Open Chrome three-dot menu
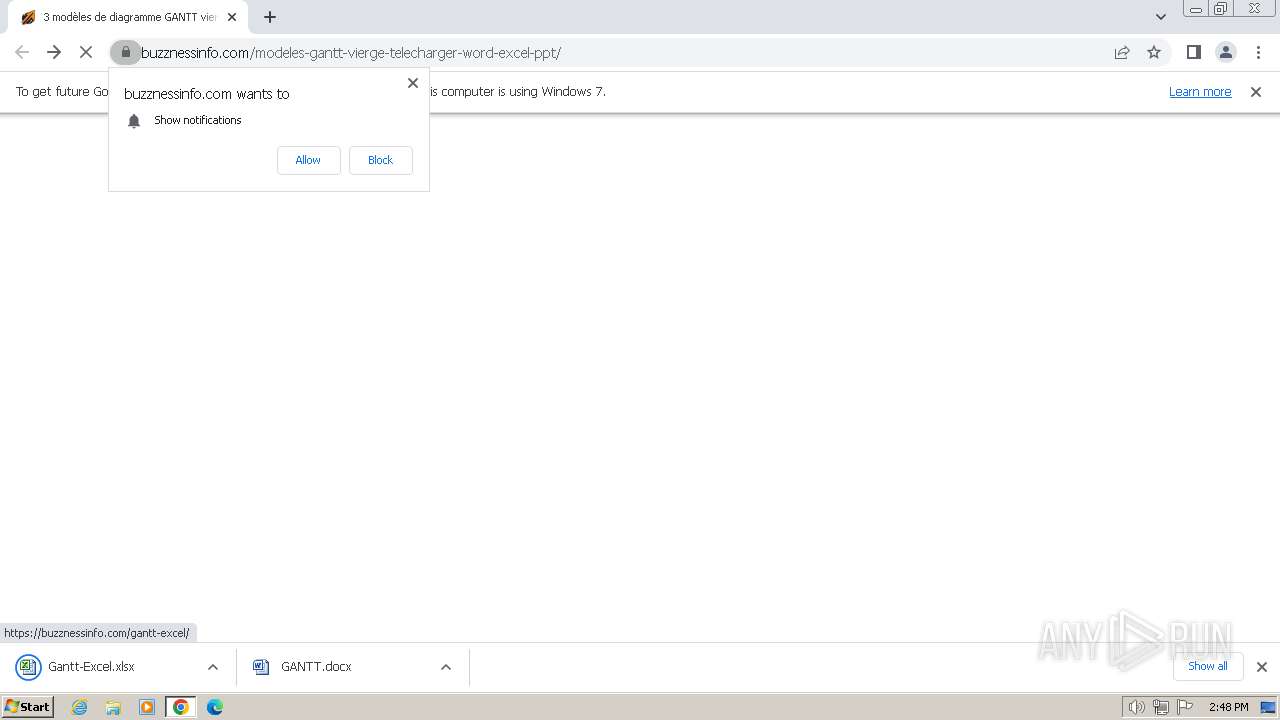1280x720 pixels. tap(1259, 52)
